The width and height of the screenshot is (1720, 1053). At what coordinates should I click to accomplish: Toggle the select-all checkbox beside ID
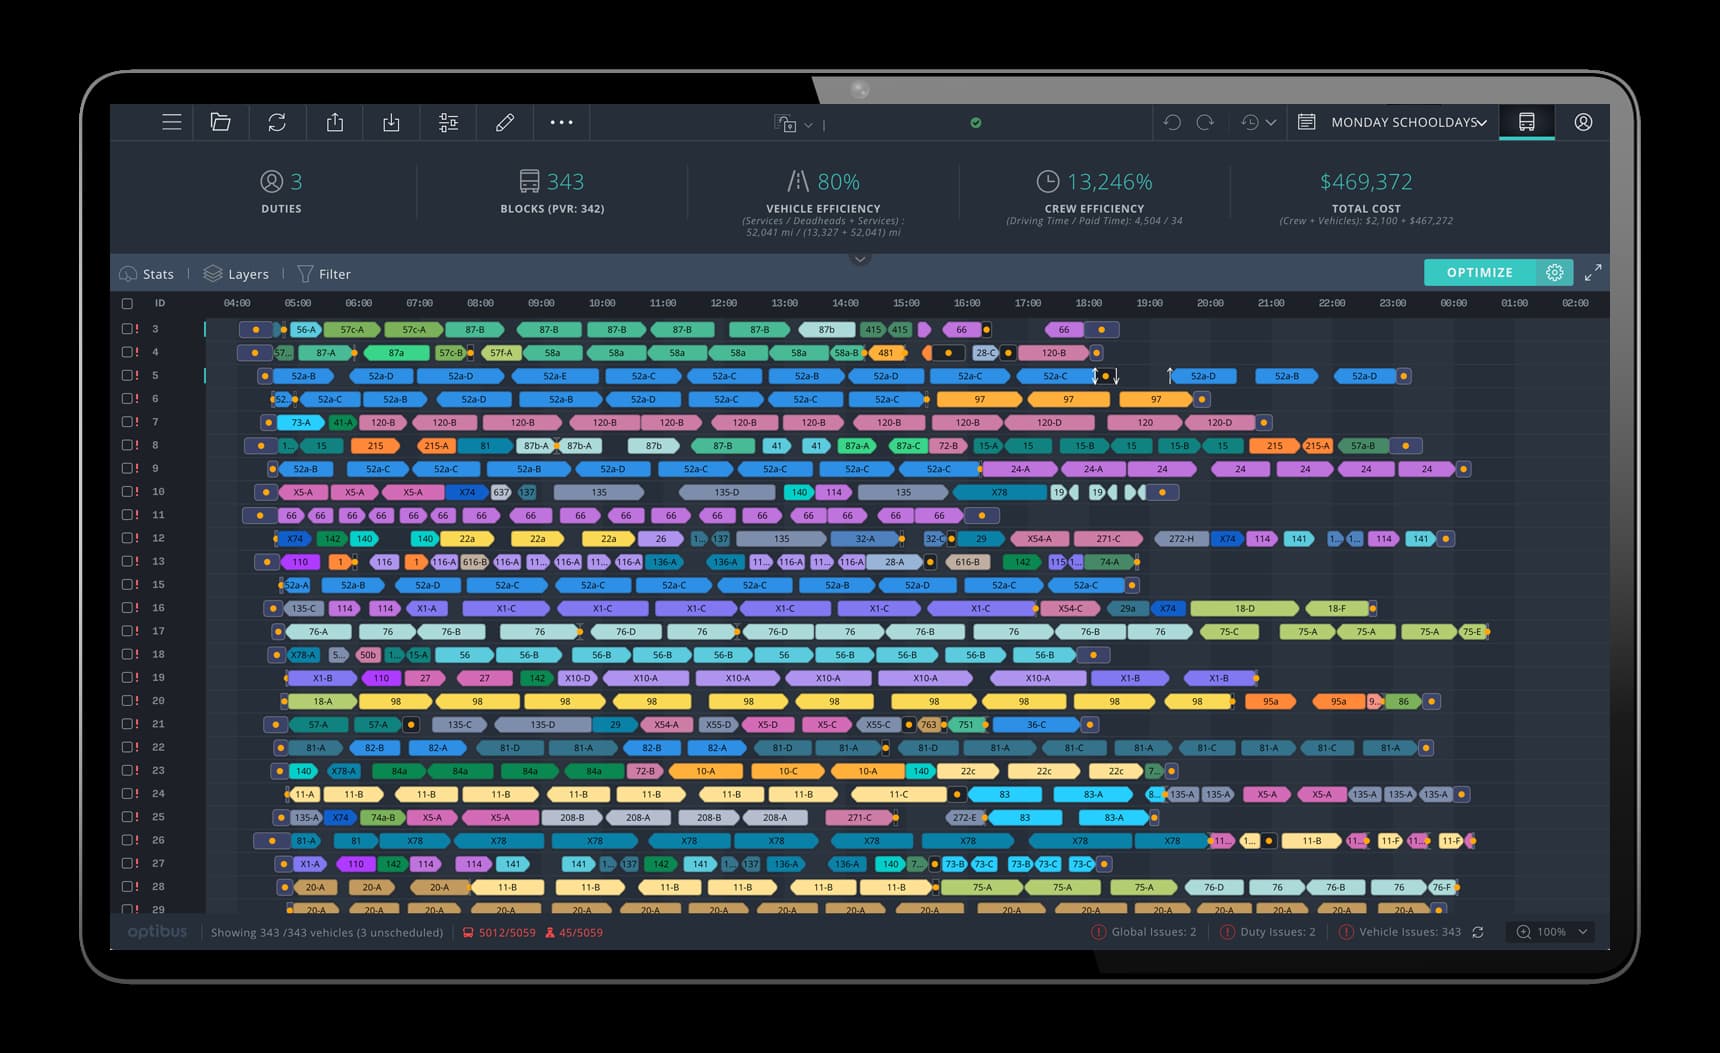pyautogui.click(x=127, y=303)
